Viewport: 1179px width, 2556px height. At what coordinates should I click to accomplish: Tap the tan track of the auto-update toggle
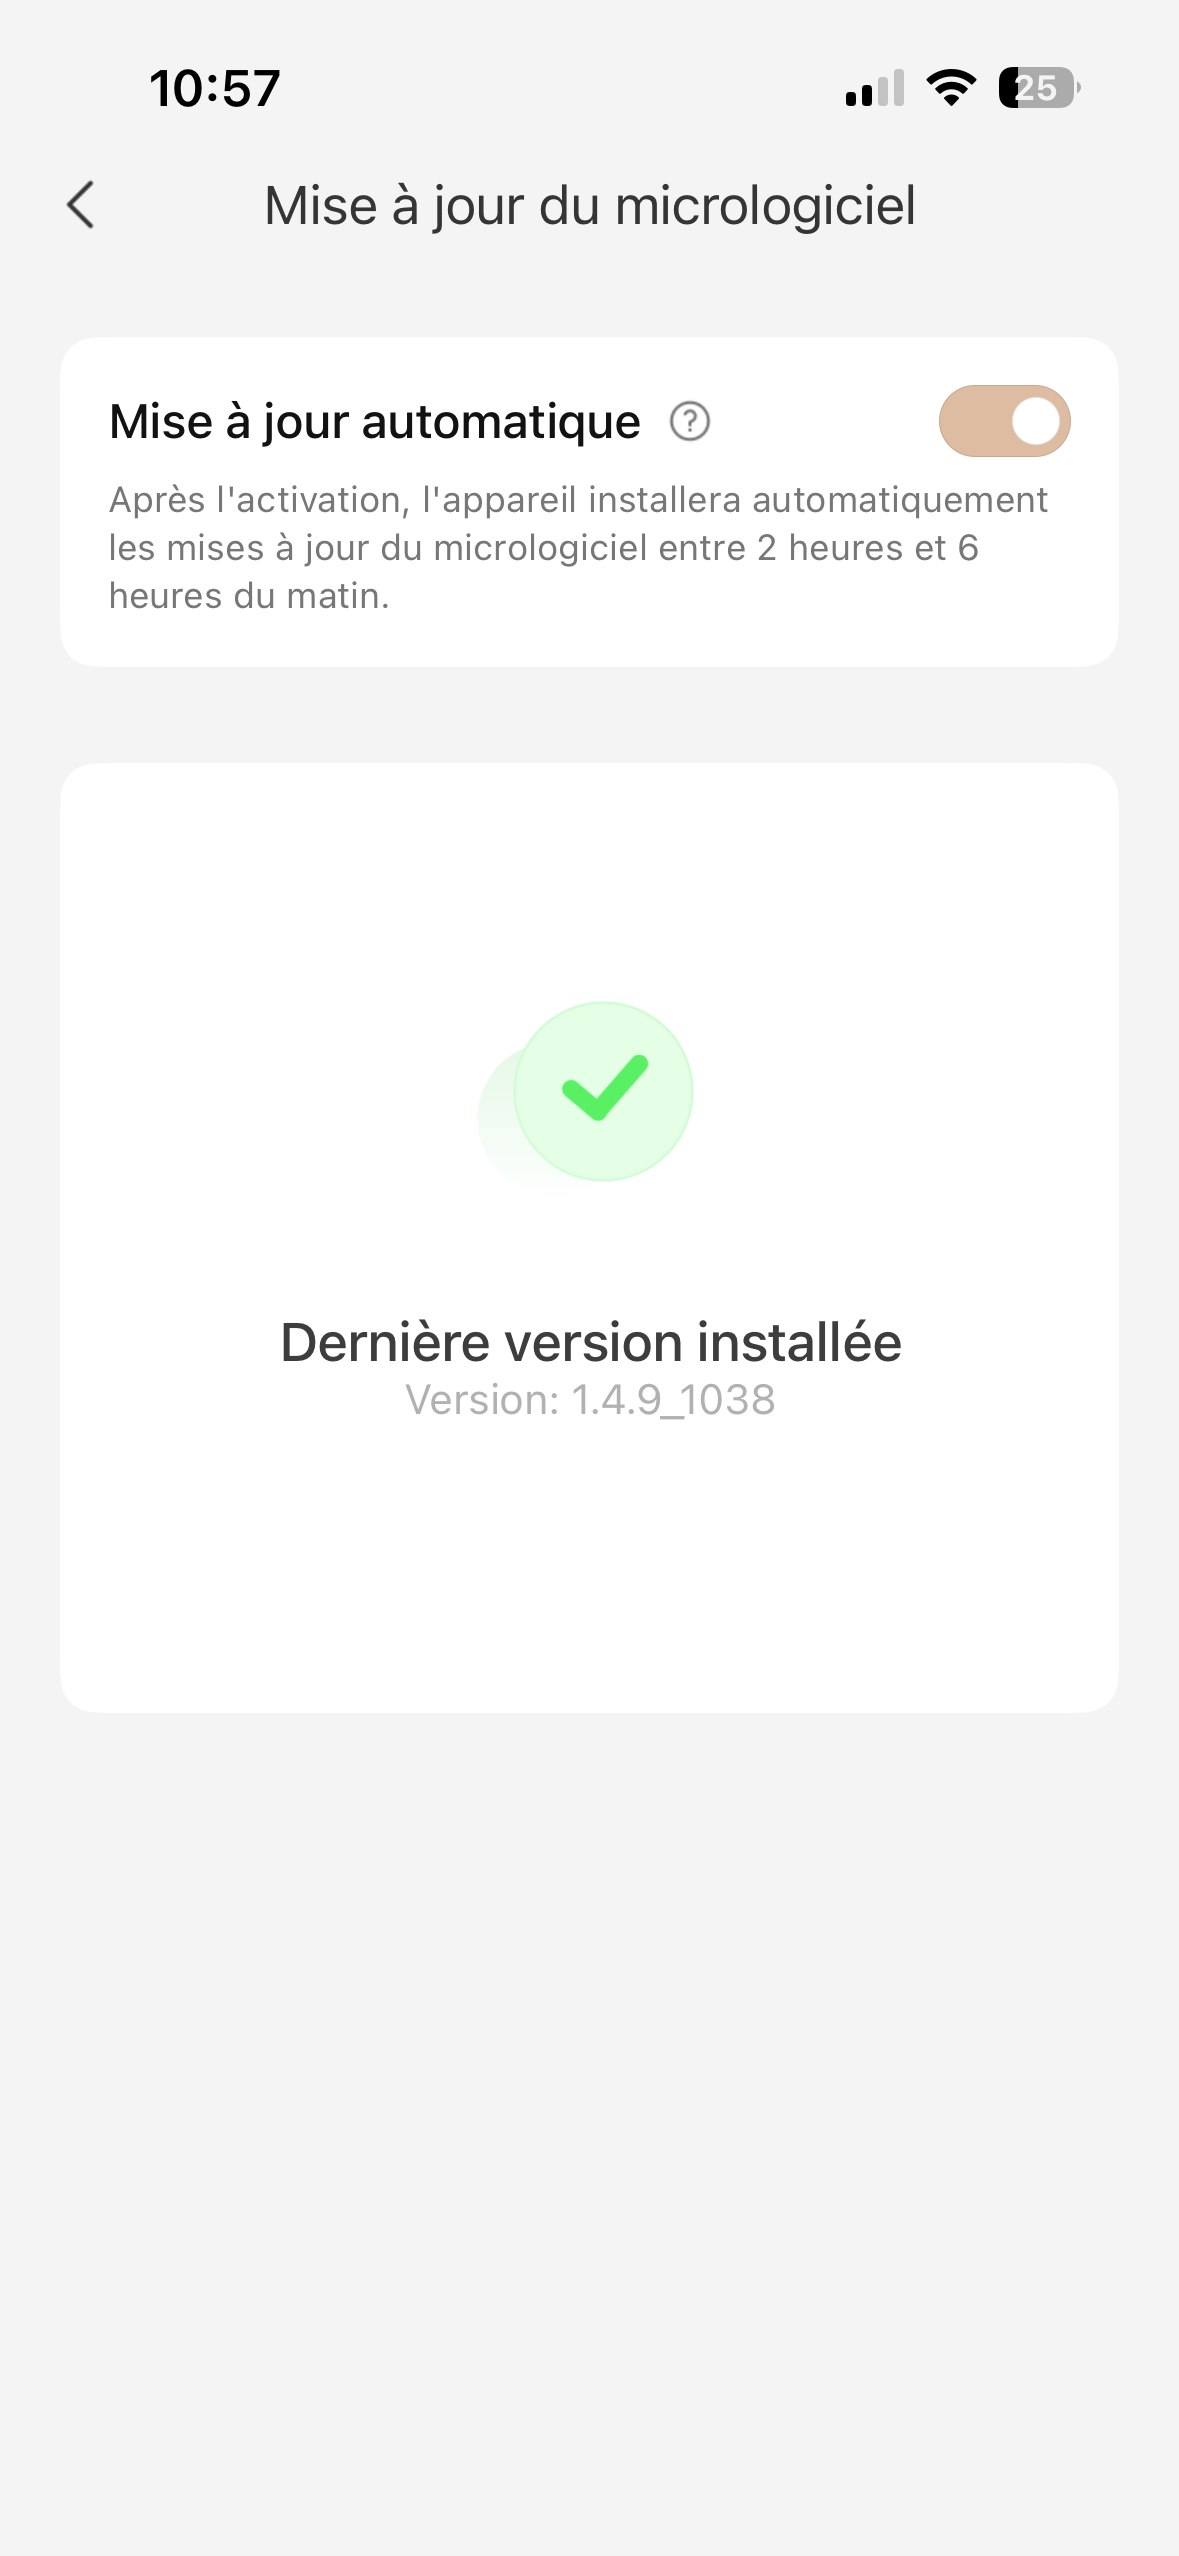click(972, 421)
